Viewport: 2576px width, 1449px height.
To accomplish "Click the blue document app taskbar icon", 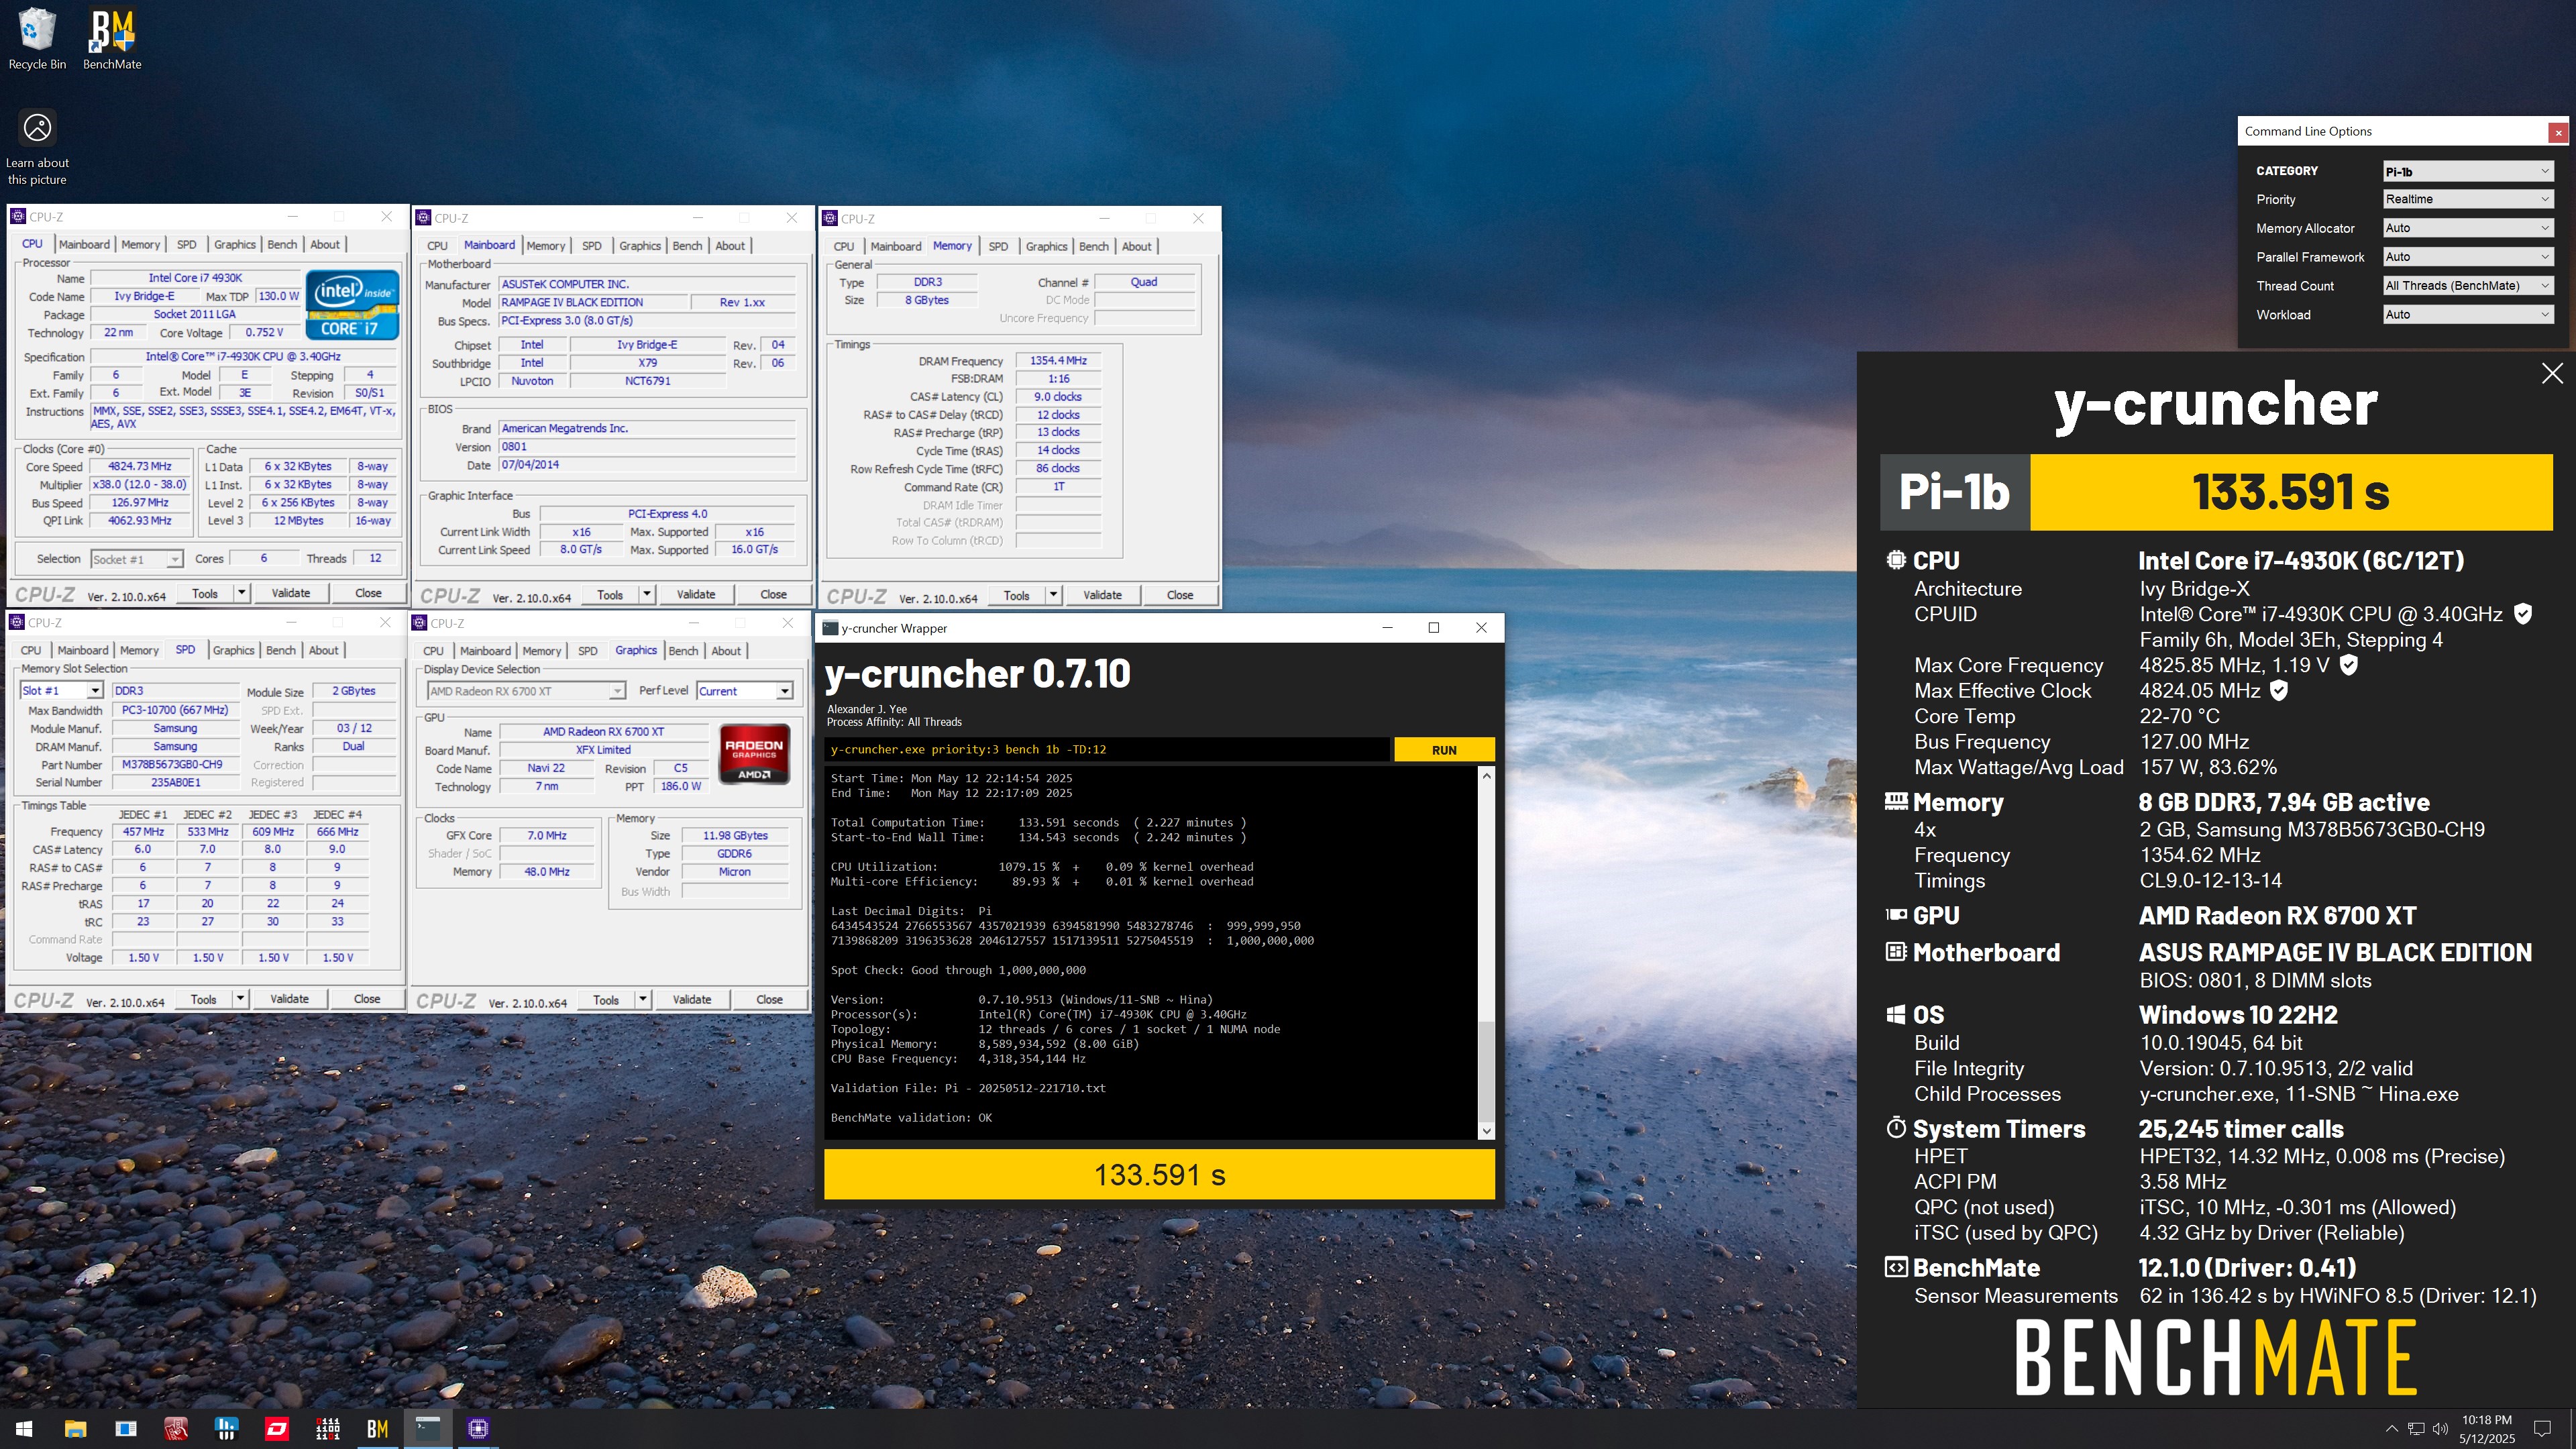I will coord(126,1429).
